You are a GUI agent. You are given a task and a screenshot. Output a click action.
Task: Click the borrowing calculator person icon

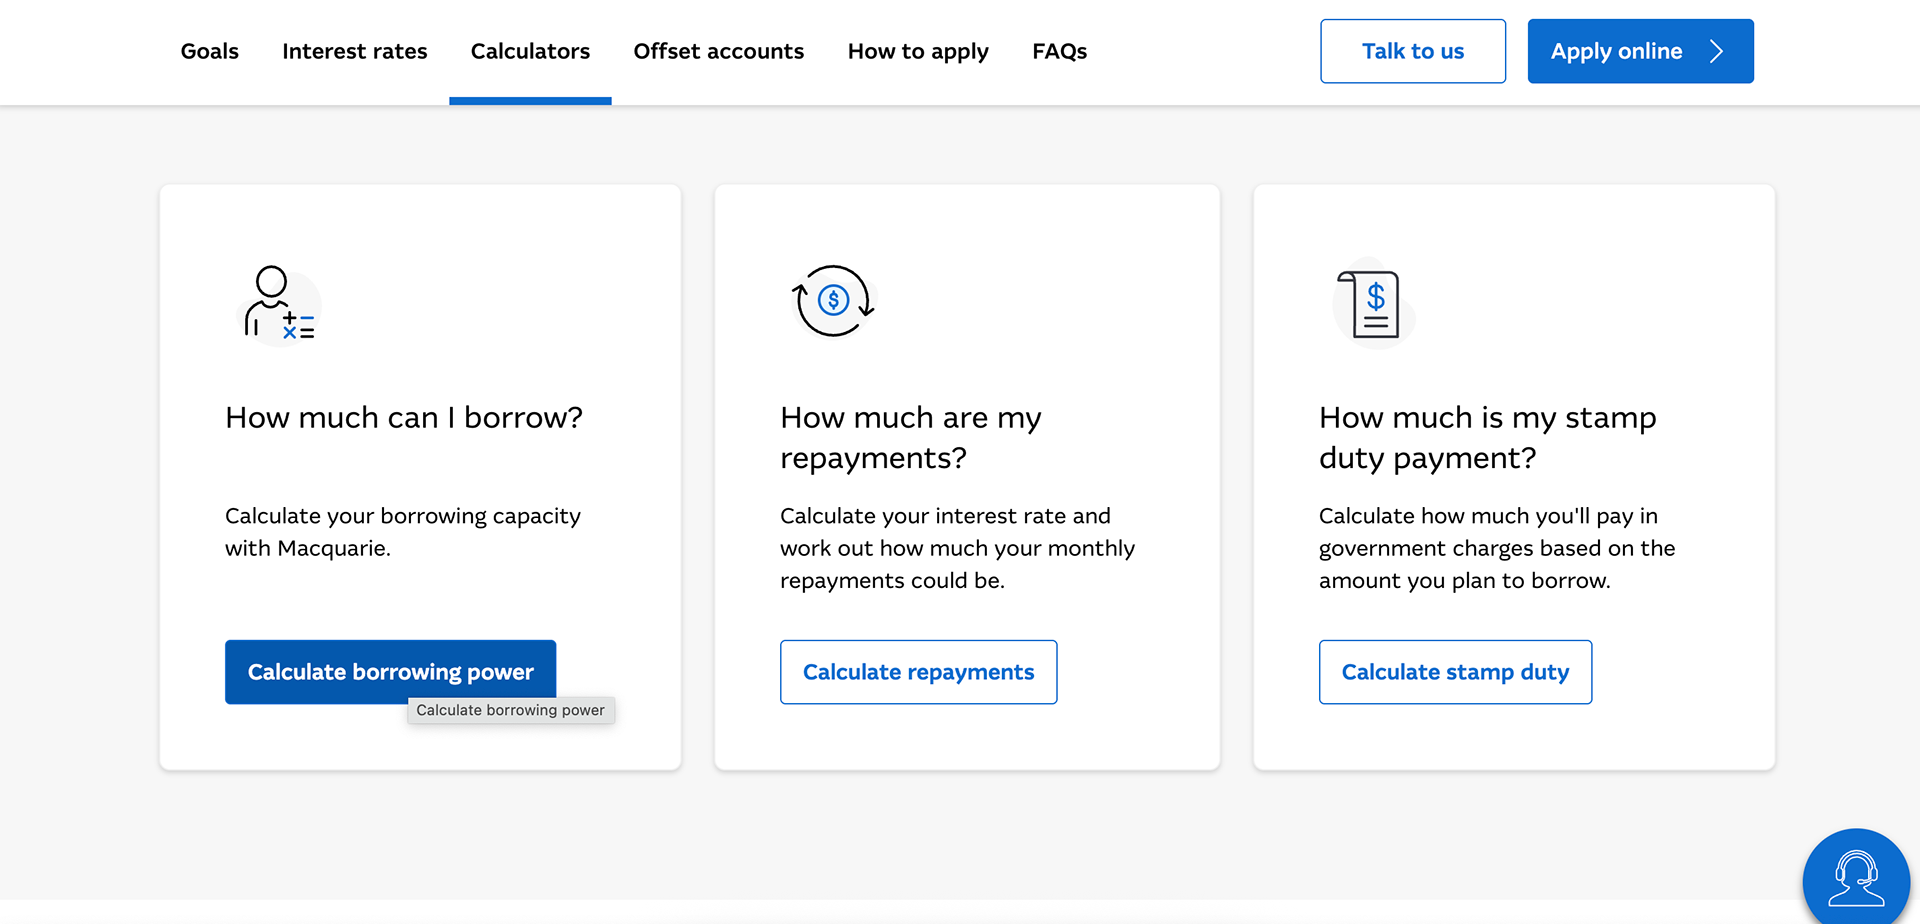(279, 303)
